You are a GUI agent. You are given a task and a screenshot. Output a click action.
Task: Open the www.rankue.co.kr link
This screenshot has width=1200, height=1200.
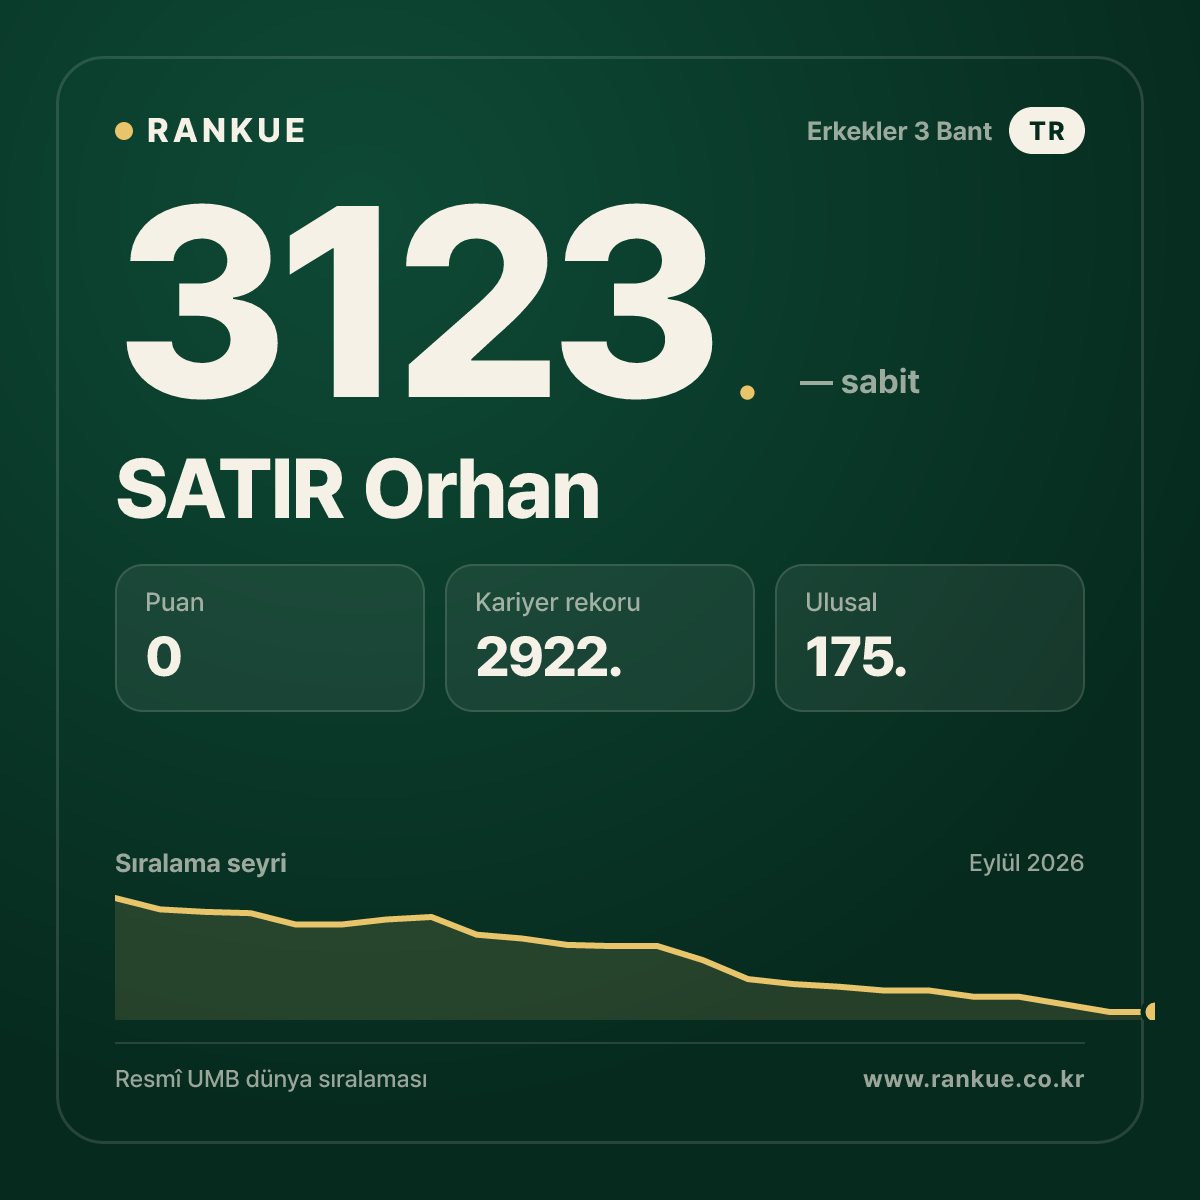pyautogui.click(x=974, y=1079)
